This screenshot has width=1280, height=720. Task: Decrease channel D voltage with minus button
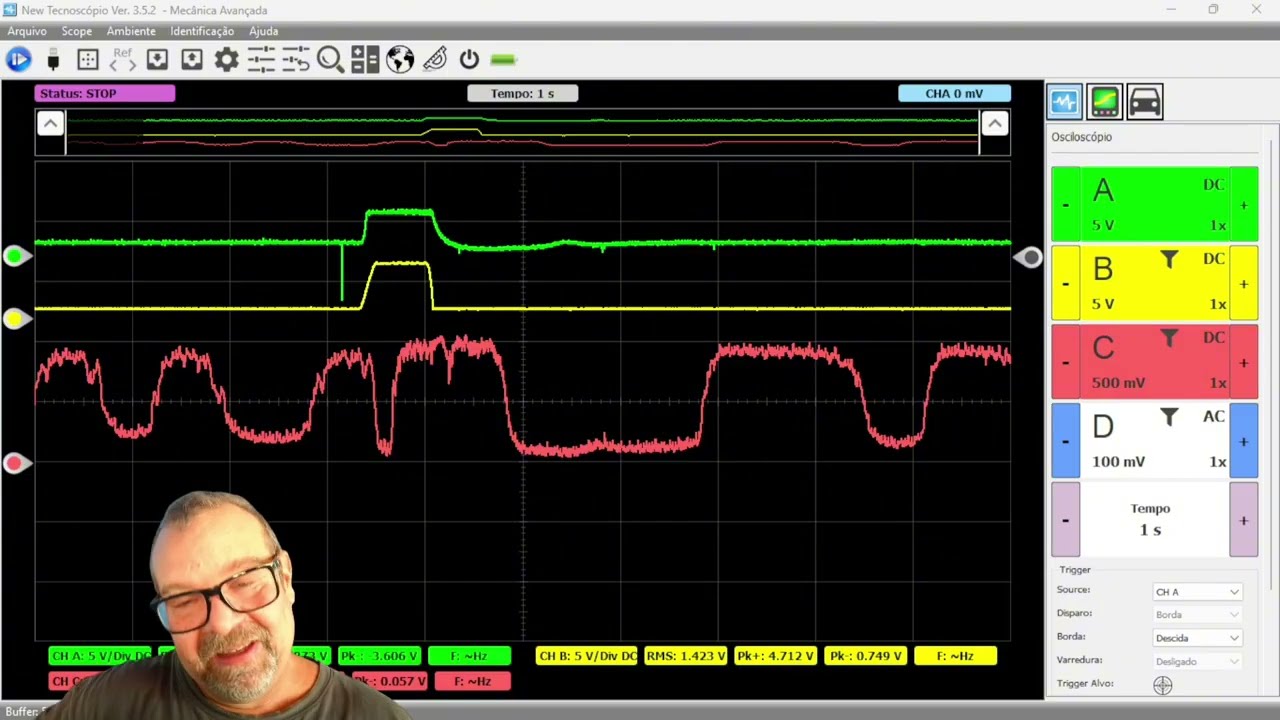tap(1065, 441)
